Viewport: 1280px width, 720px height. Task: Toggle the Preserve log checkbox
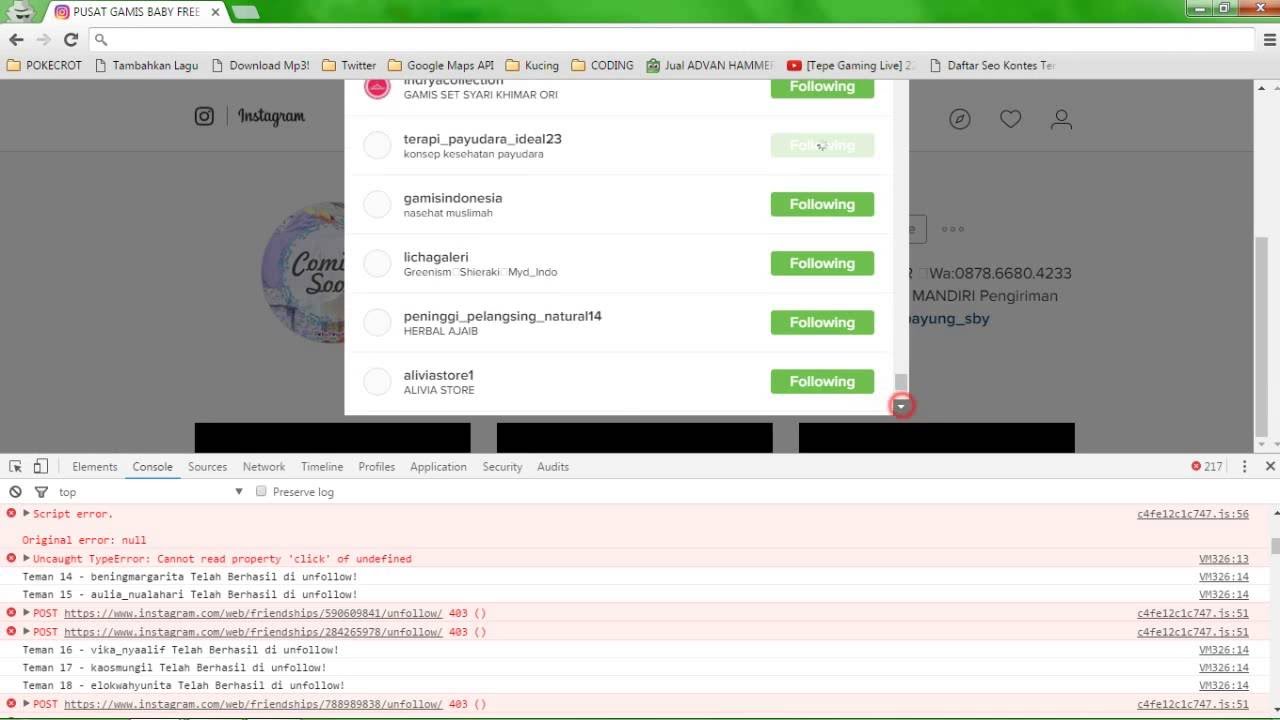pyautogui.click(x=261, y=491)
